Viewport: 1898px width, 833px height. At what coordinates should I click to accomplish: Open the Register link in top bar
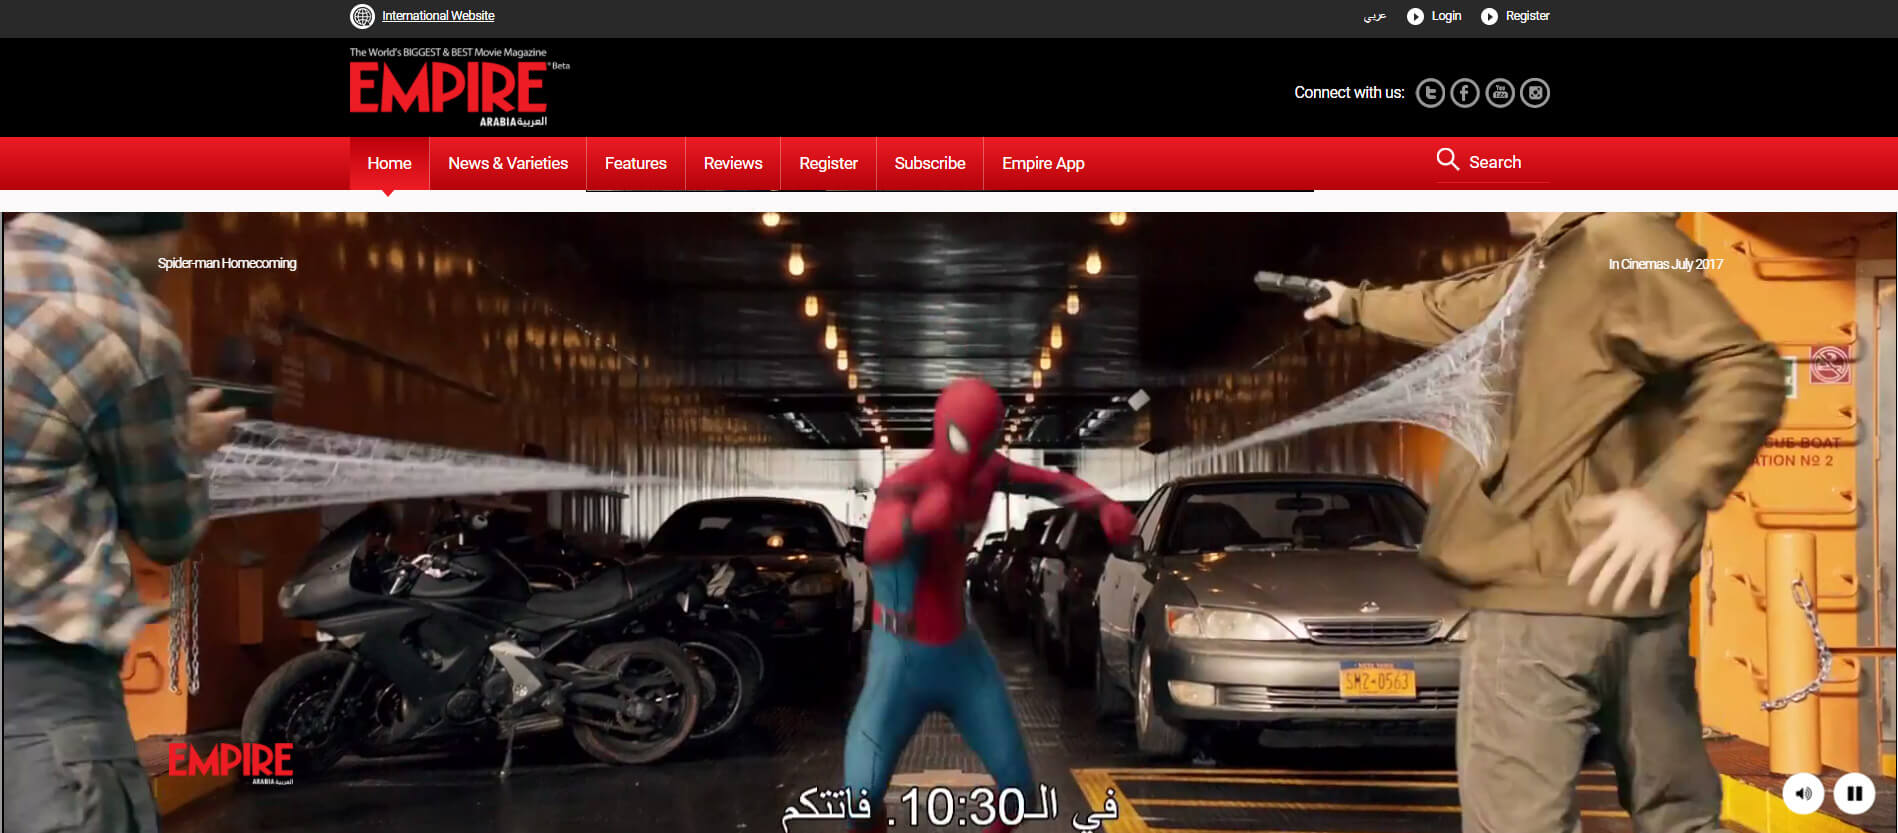coord(1527,16)
